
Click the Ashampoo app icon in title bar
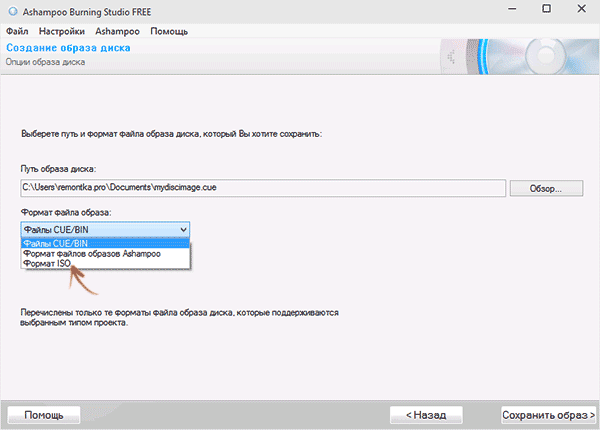pos(12,11)
